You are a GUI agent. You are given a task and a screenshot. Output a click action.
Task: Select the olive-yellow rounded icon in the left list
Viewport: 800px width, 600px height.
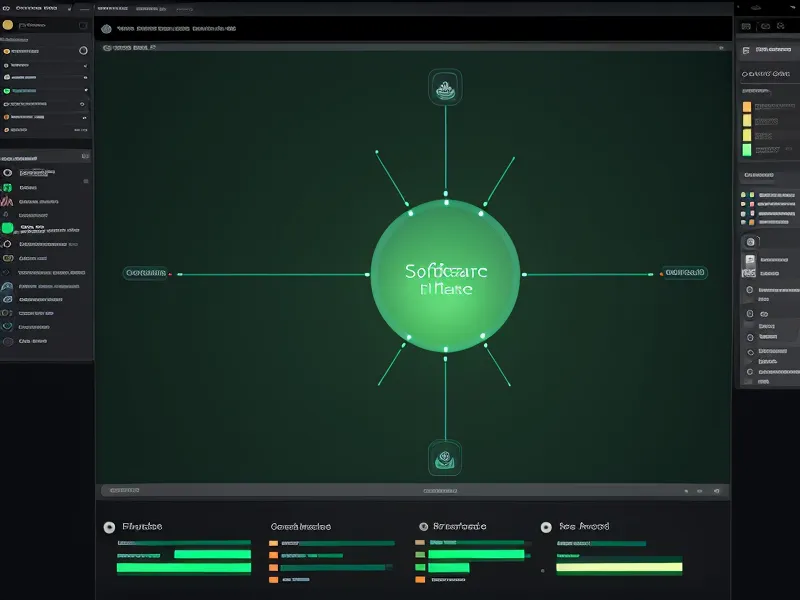8,258
